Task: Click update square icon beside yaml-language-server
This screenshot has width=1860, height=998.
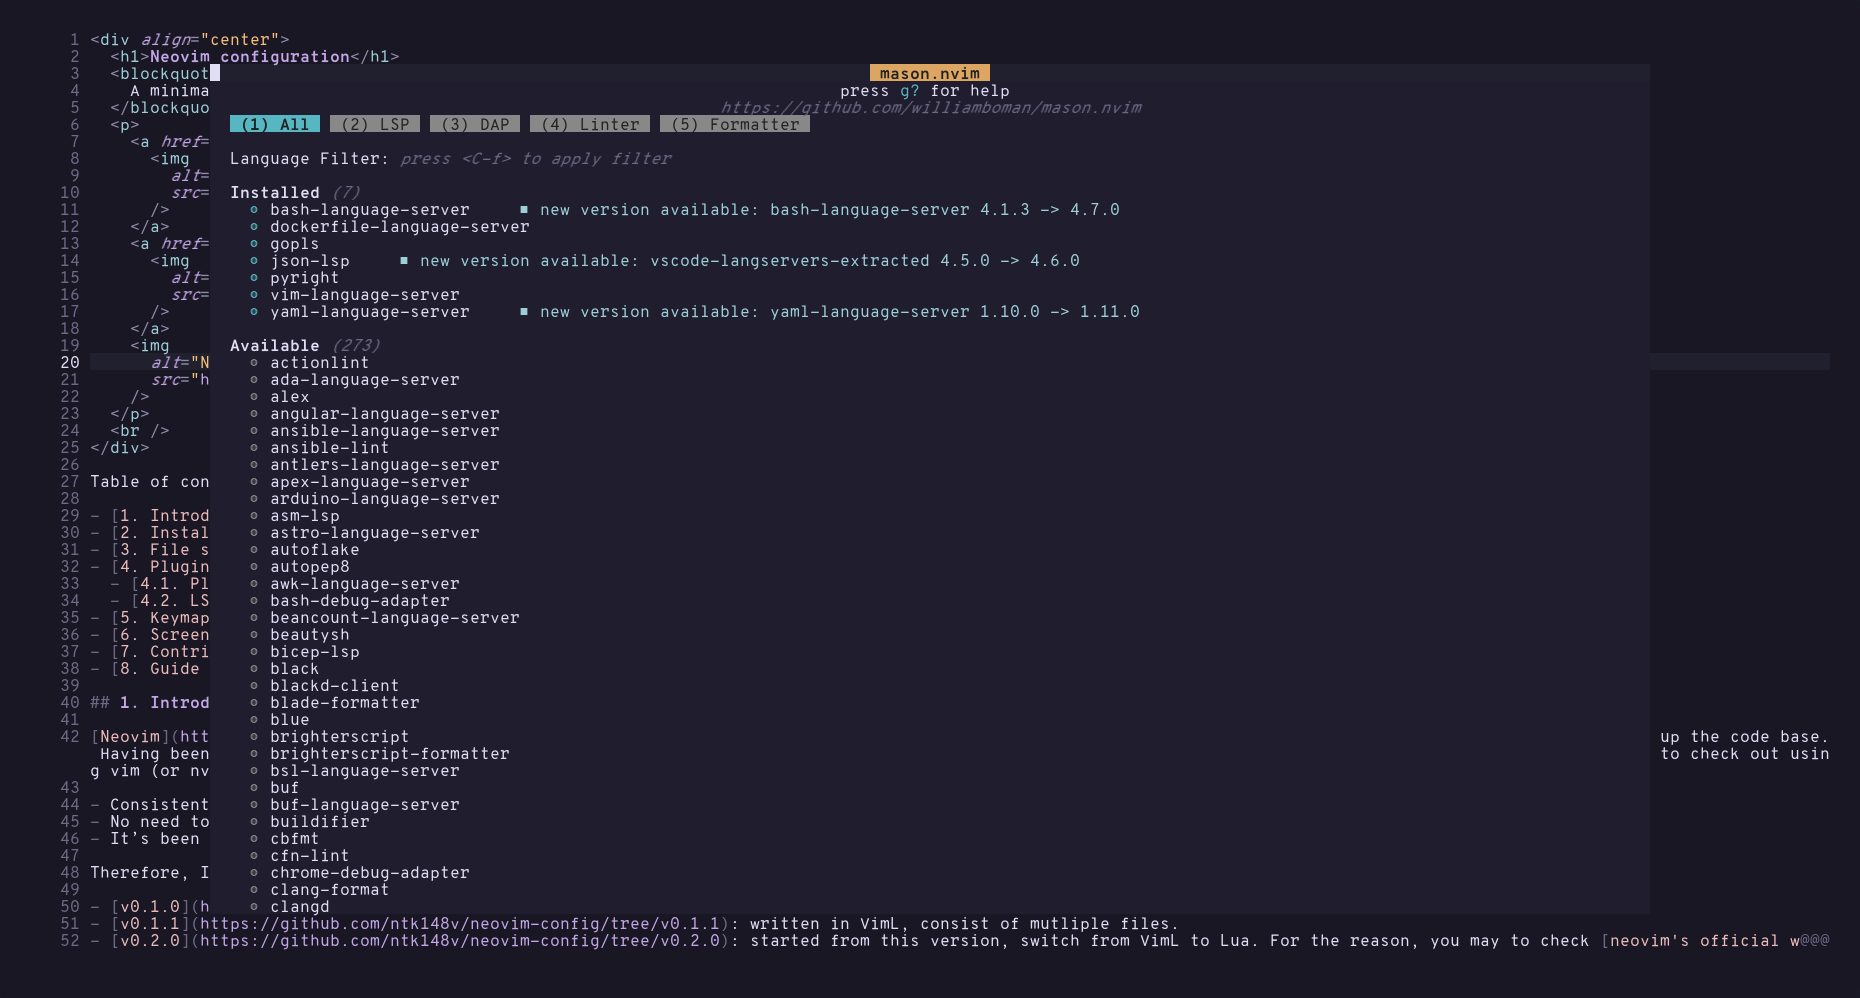Action: pyautogui.click(x=524, y=312)
